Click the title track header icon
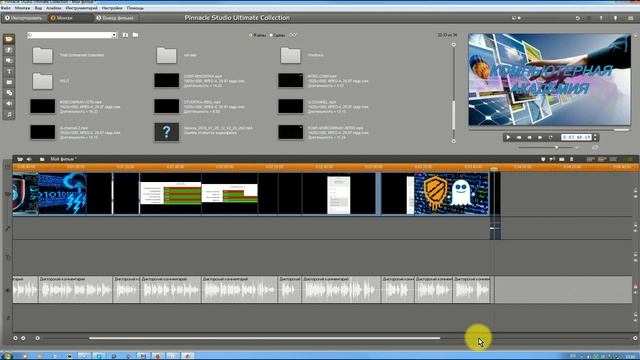This screenshot has width=640, height=360. [7, 258]
